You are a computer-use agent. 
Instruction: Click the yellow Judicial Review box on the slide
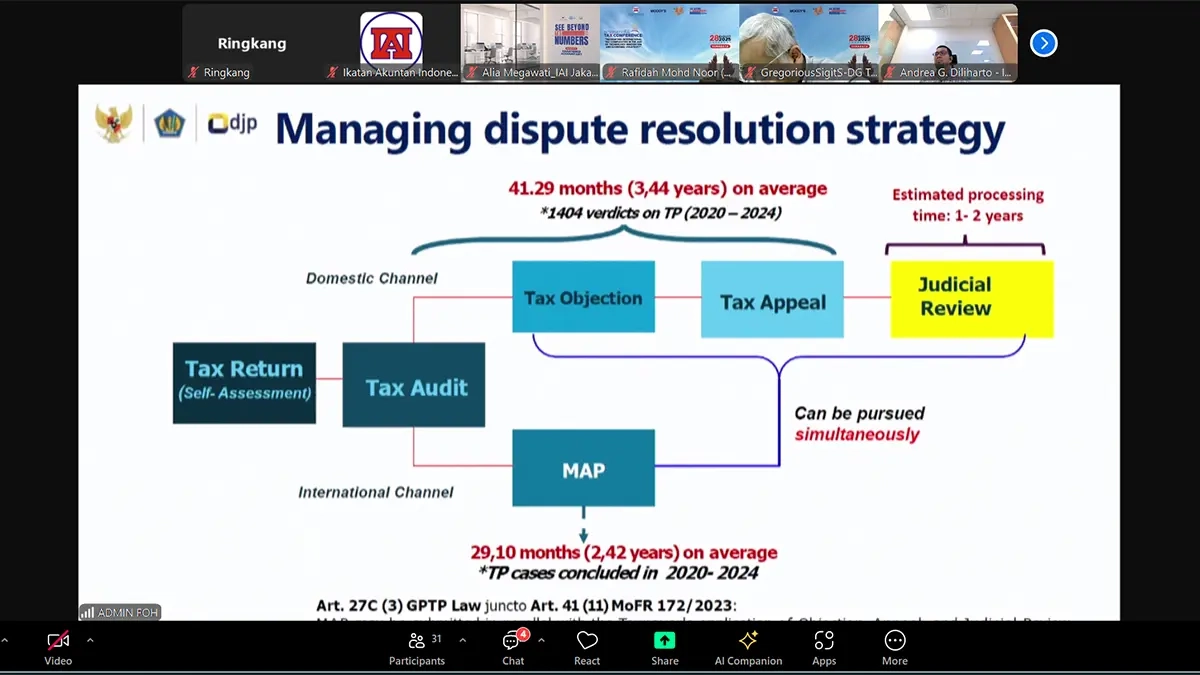coord(971,298)
